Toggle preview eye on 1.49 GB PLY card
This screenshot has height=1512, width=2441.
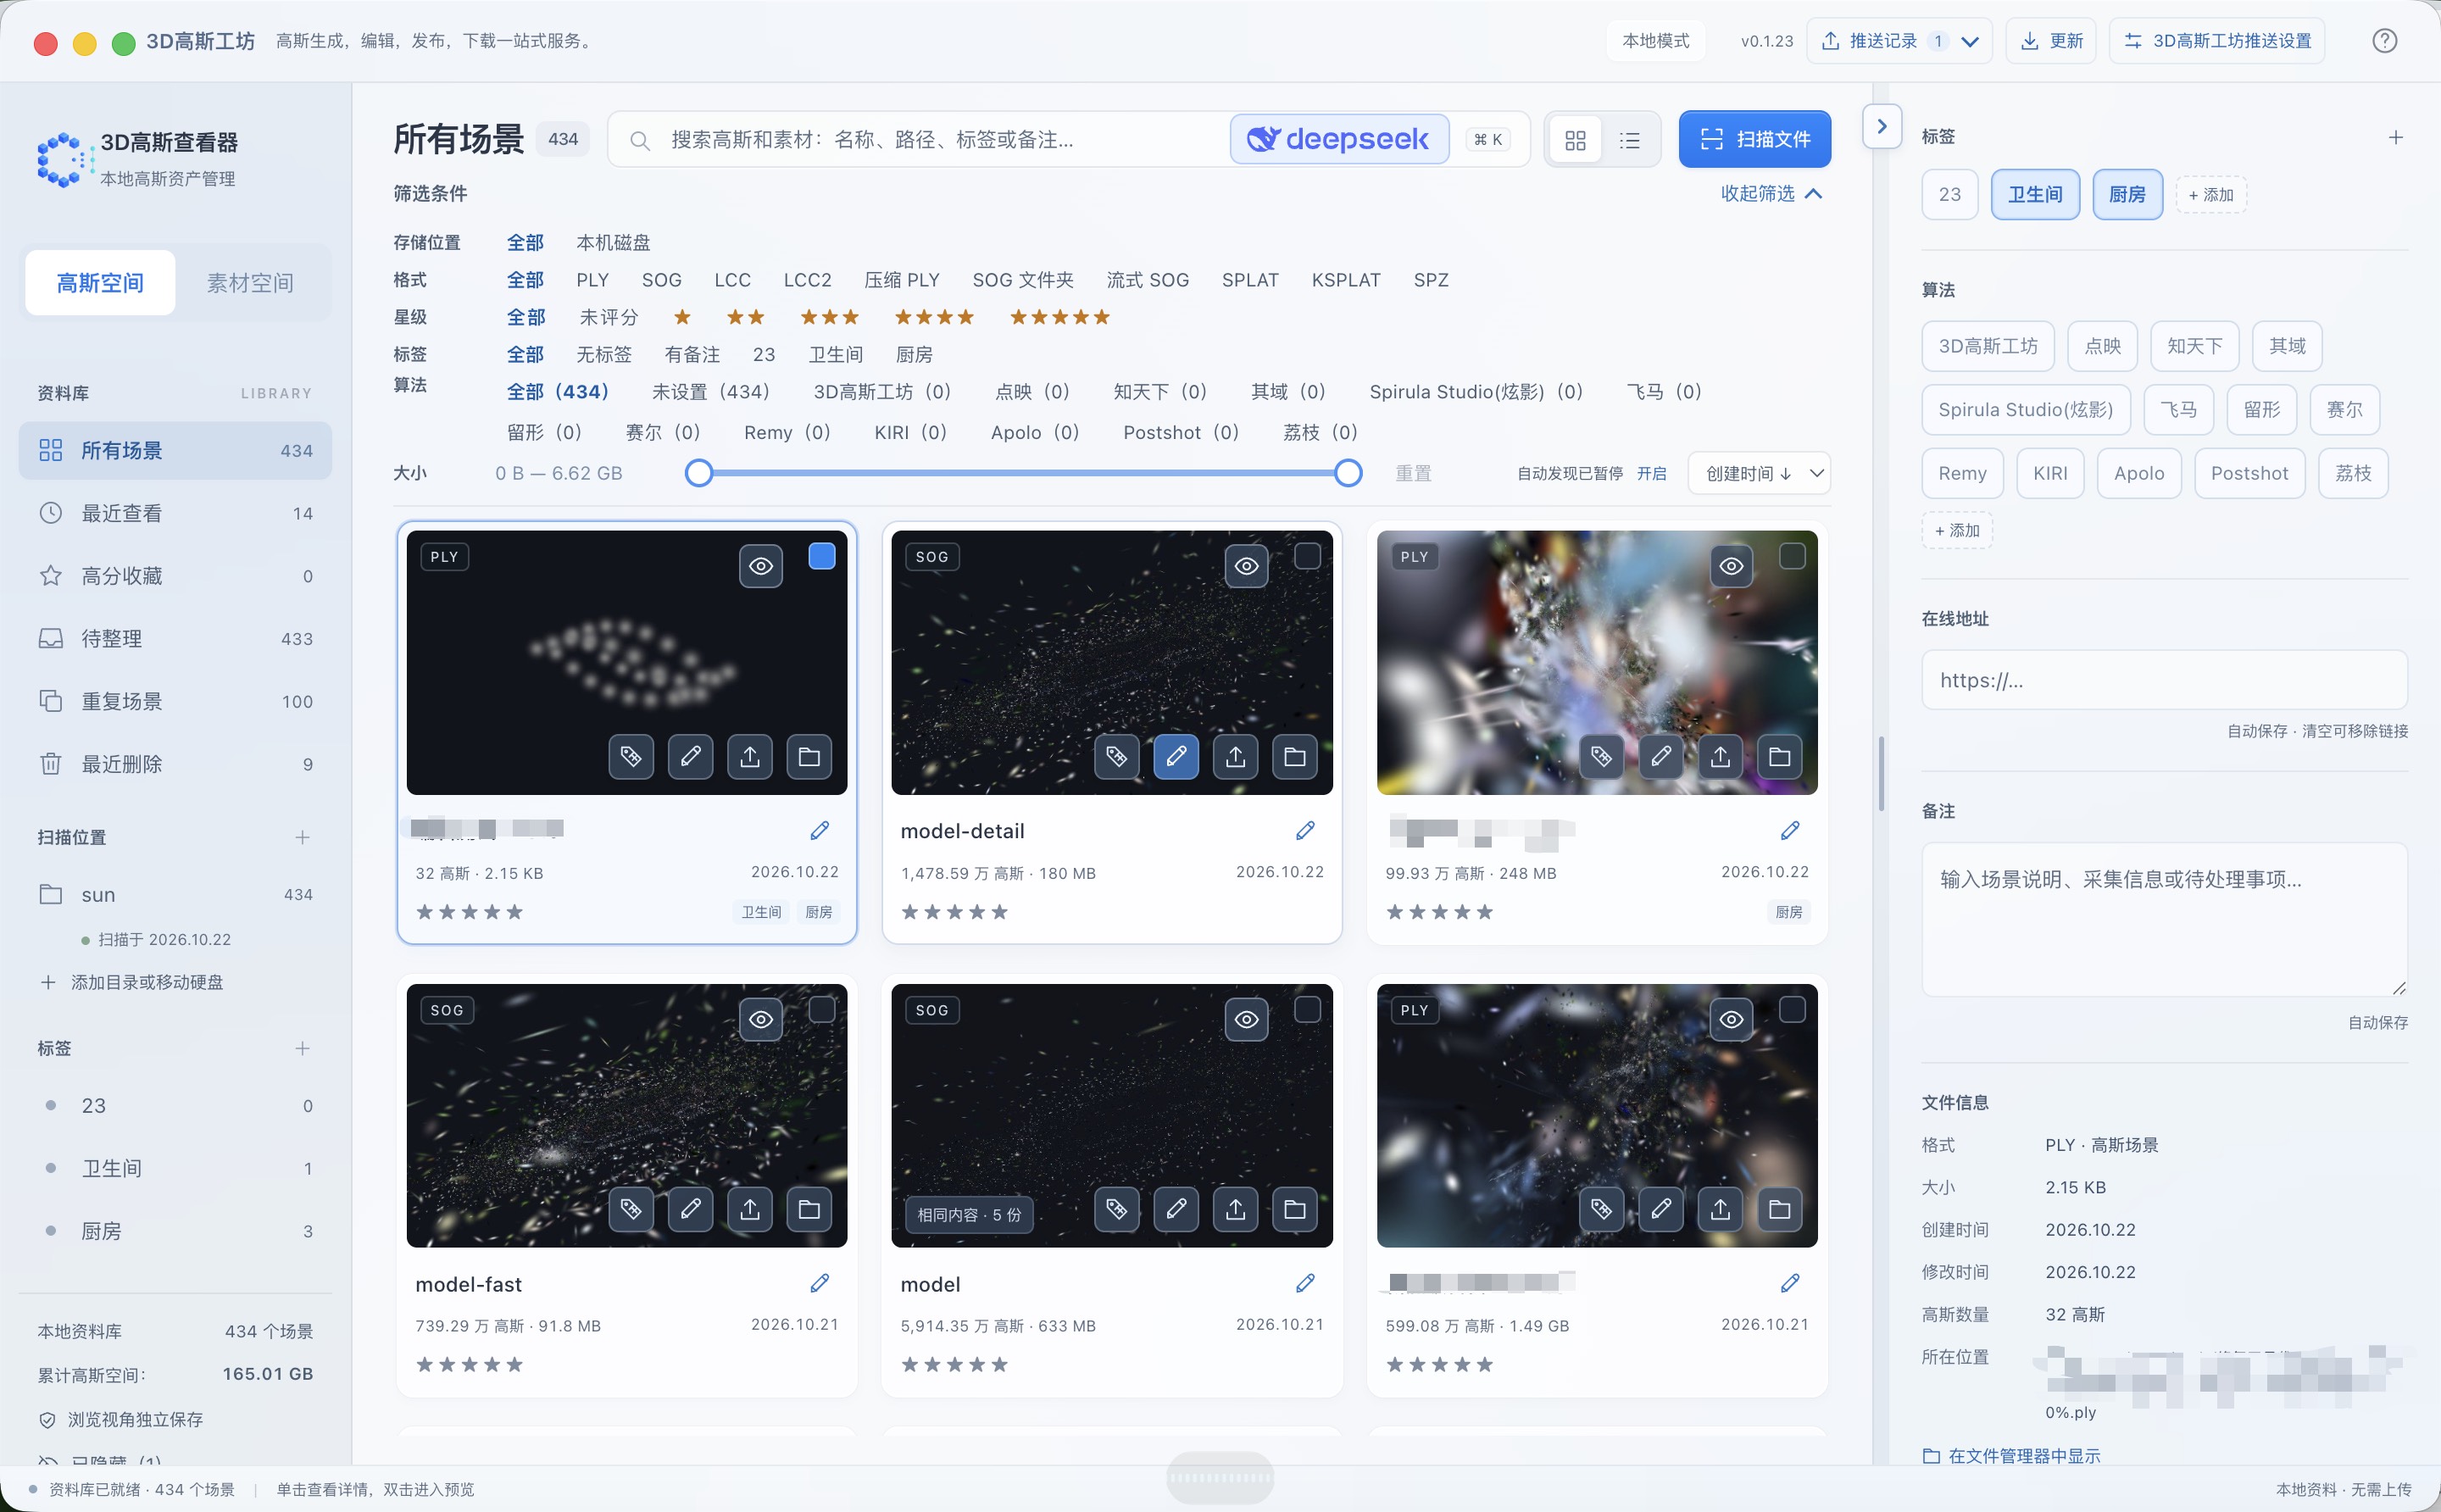[x=1731, y=1019]
